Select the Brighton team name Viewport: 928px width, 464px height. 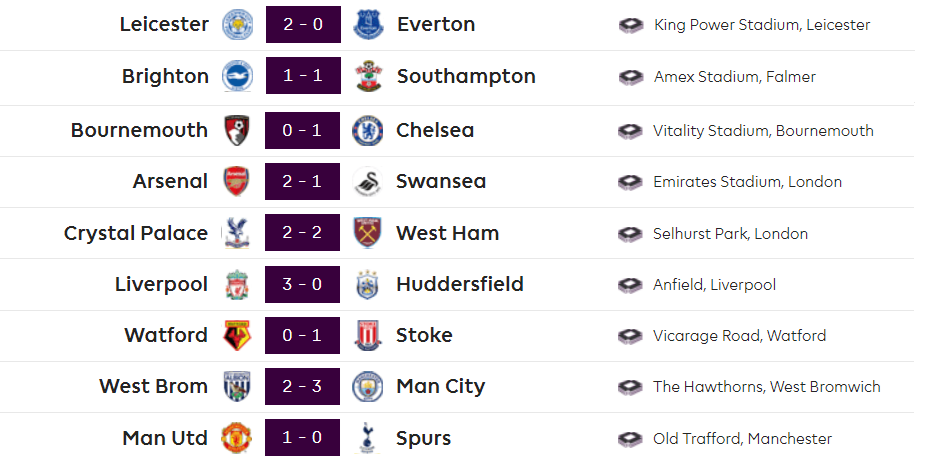click(x=165, y=77)
